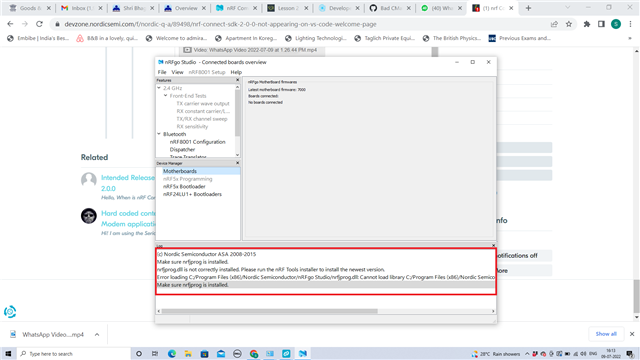Image resolution: width=640 pixels, height=360 pixels.
Task: Open the Chrome profile avatar S
Action: tap(616, 24)
